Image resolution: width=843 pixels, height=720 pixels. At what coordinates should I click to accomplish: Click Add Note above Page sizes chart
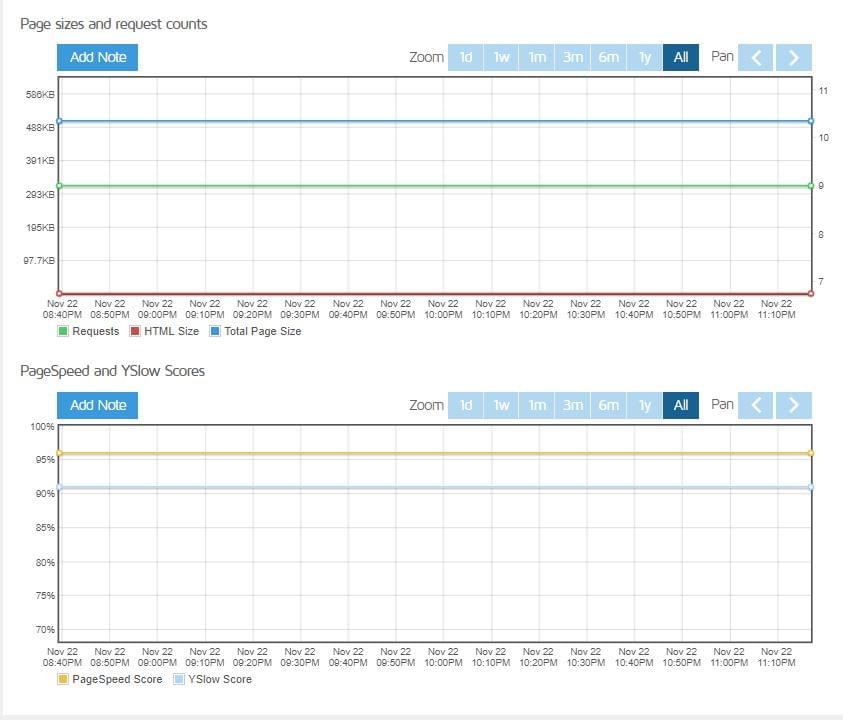97,57
